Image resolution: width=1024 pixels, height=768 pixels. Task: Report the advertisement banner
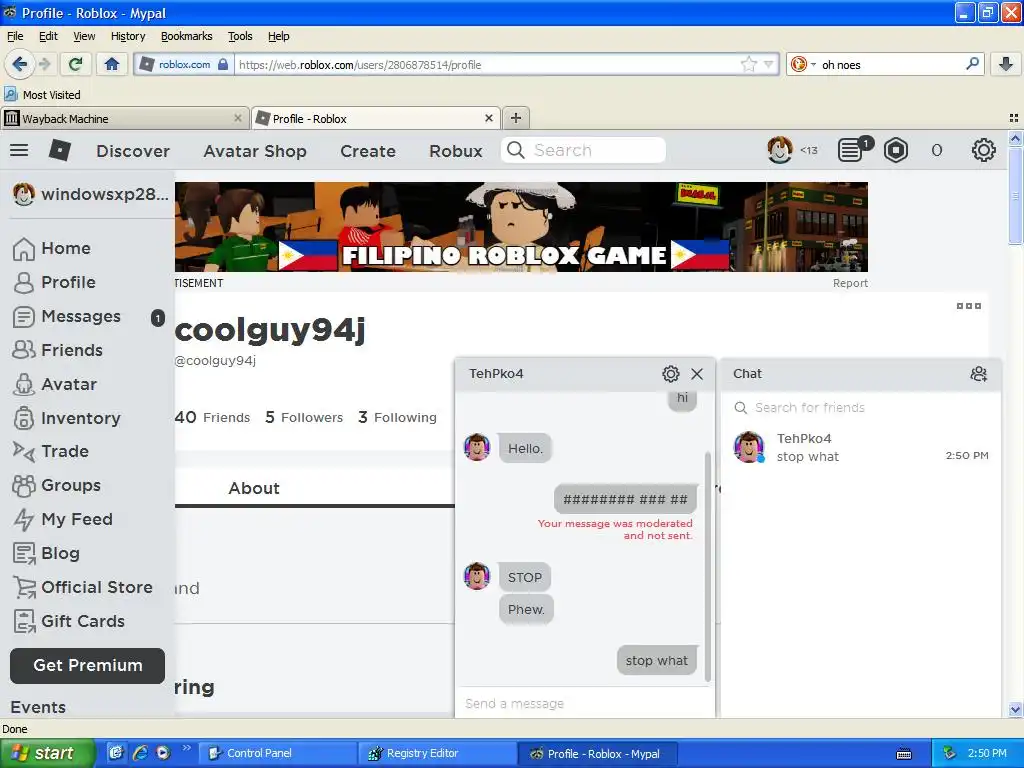[850, 283]
